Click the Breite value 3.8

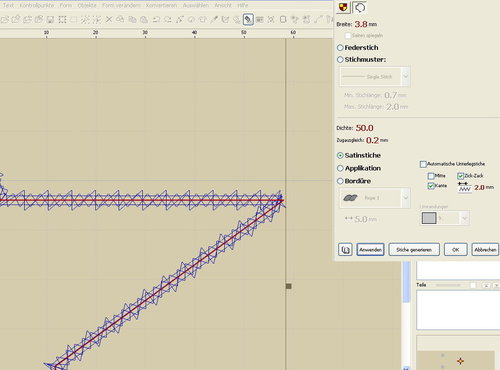click(x=361, y=24)
